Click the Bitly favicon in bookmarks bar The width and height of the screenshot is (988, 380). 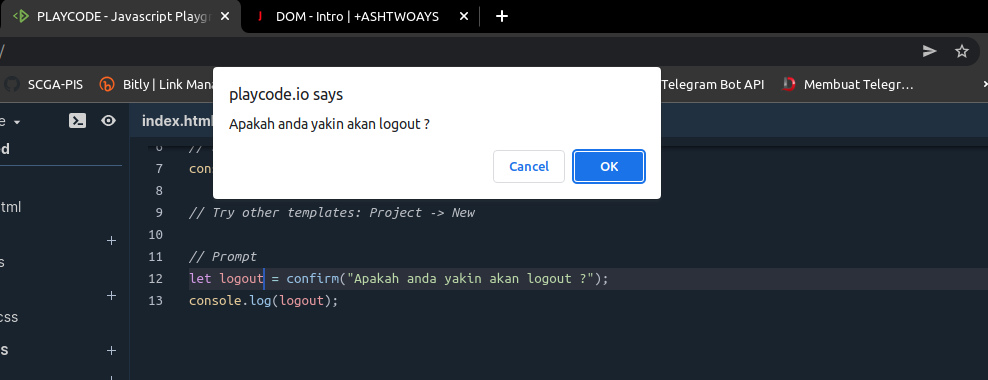pos(107,84)
